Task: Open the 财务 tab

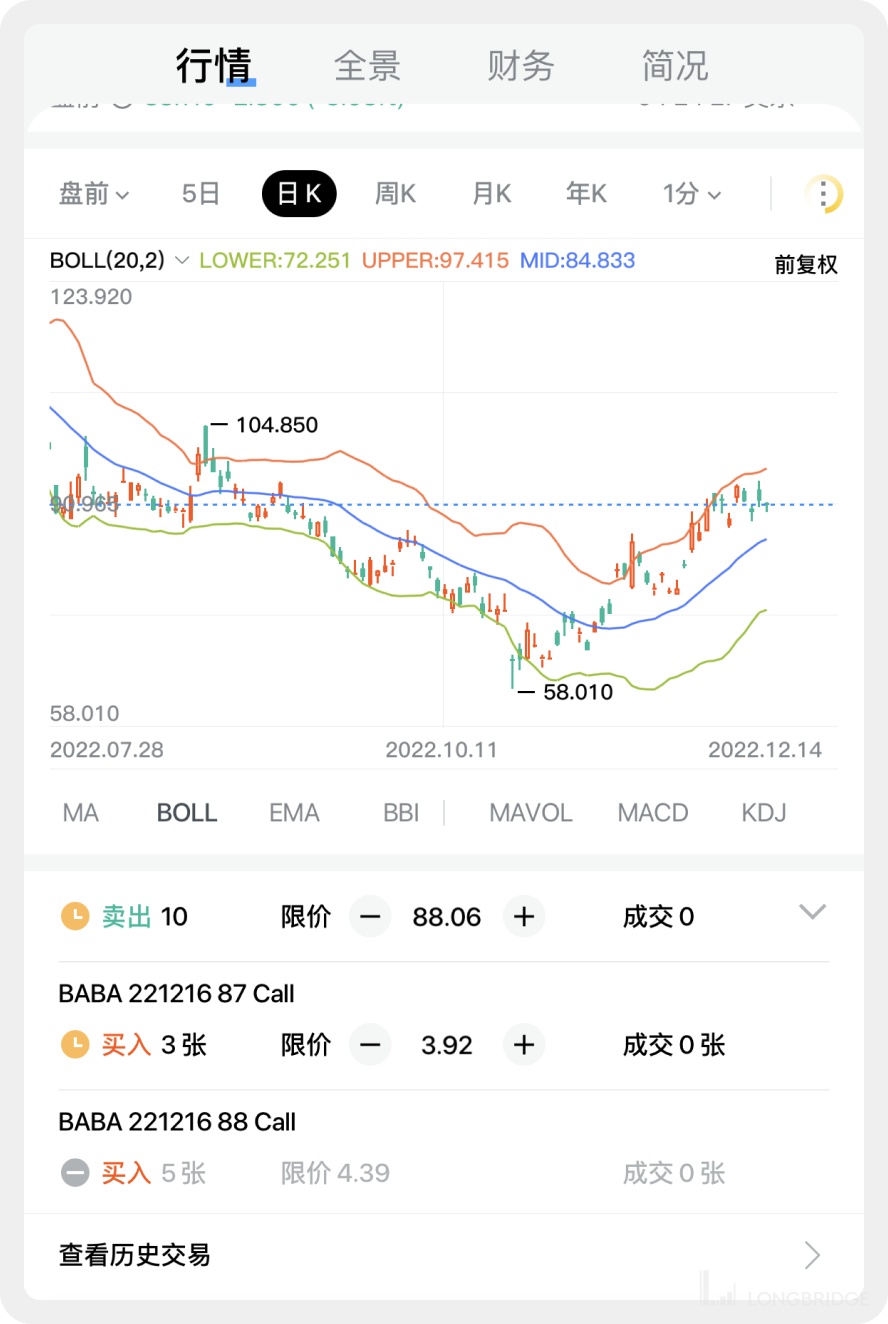Action: [521, 66]
